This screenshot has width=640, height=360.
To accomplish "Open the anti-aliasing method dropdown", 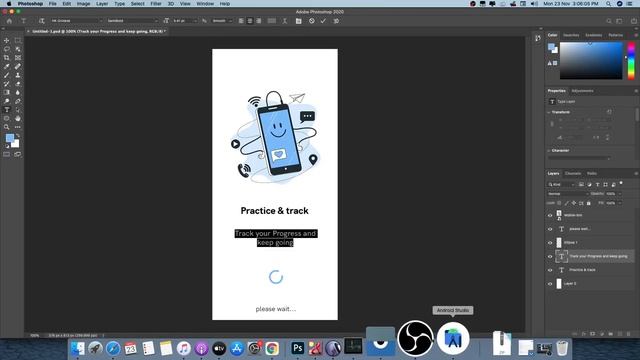I will [x=222, y=21].
